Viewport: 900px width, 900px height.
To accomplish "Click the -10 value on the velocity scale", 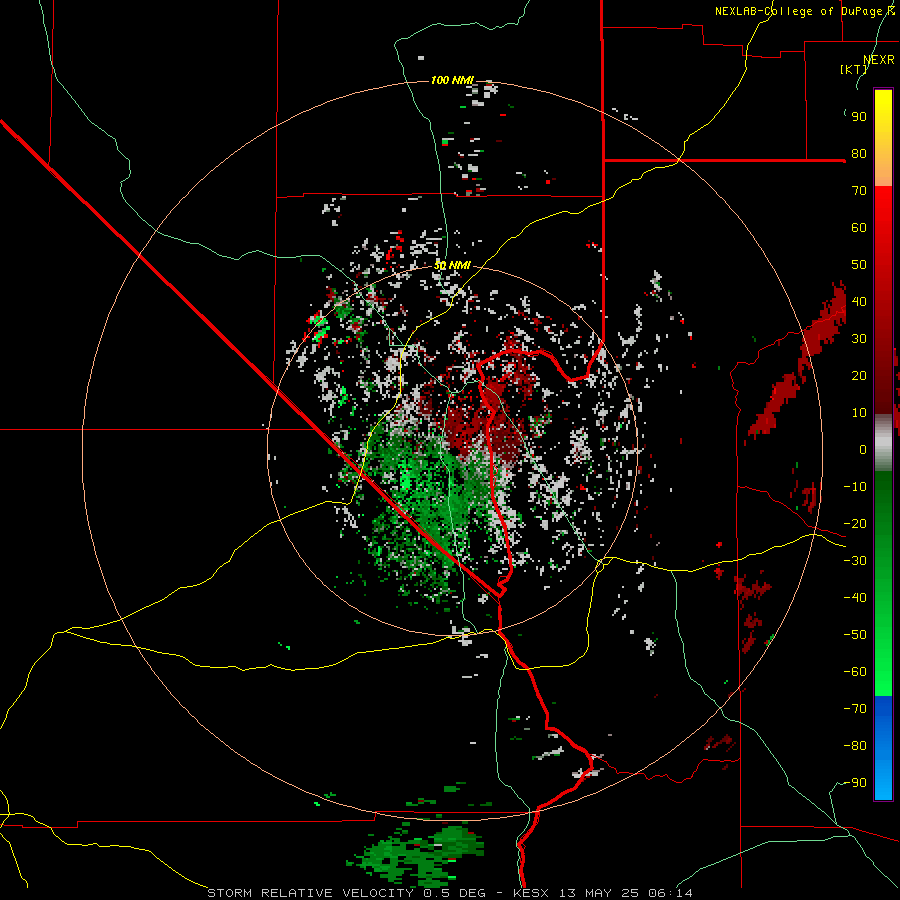I will [x=855, y=487].
